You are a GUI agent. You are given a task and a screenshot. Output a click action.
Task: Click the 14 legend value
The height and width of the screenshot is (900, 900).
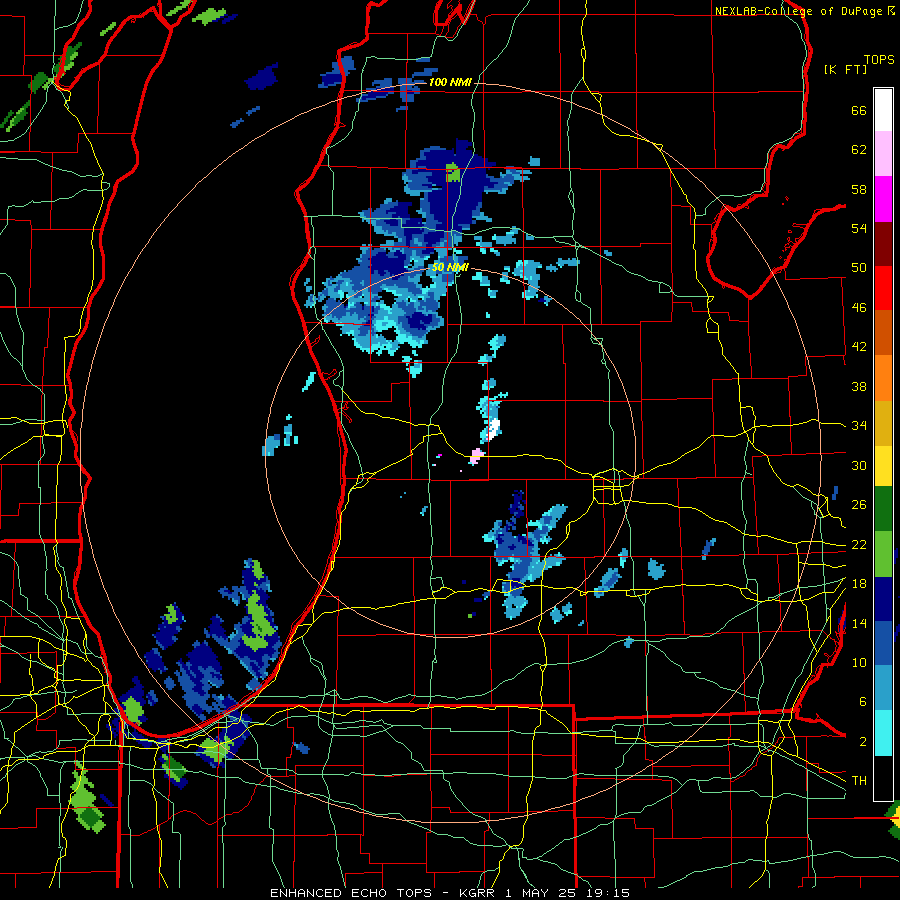859,623
